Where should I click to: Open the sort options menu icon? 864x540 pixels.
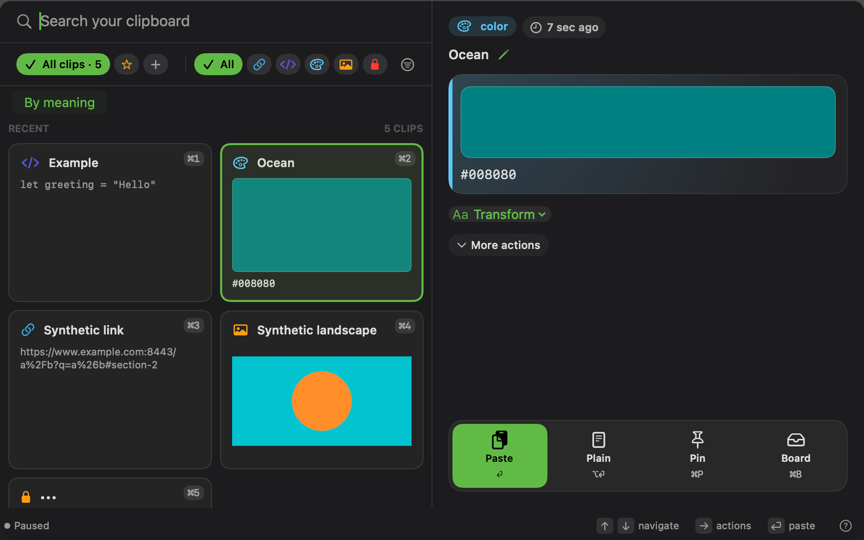[x=407, y=65]
